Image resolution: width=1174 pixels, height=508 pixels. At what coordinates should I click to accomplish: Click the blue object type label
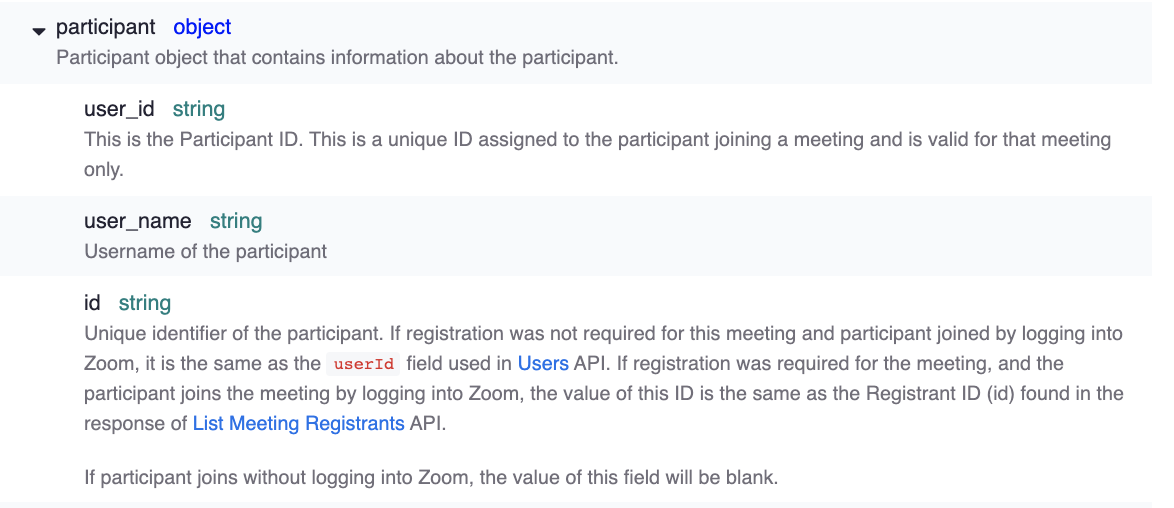[202, 28]
